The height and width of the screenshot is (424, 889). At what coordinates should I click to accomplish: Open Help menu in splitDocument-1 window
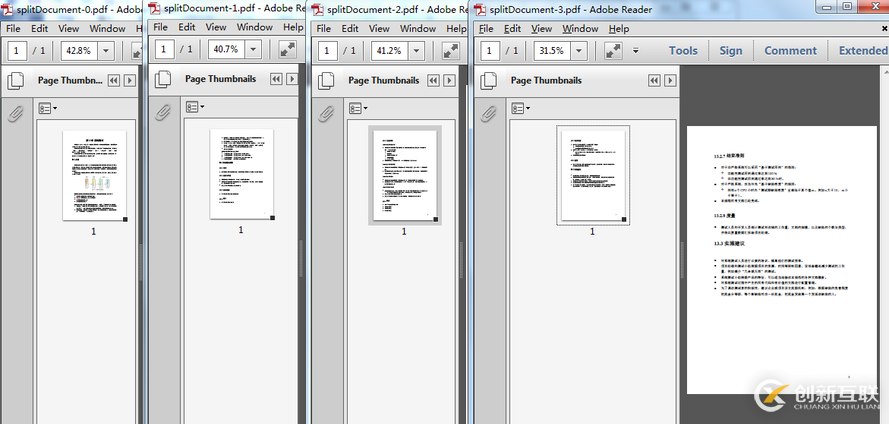click(293, 27)
